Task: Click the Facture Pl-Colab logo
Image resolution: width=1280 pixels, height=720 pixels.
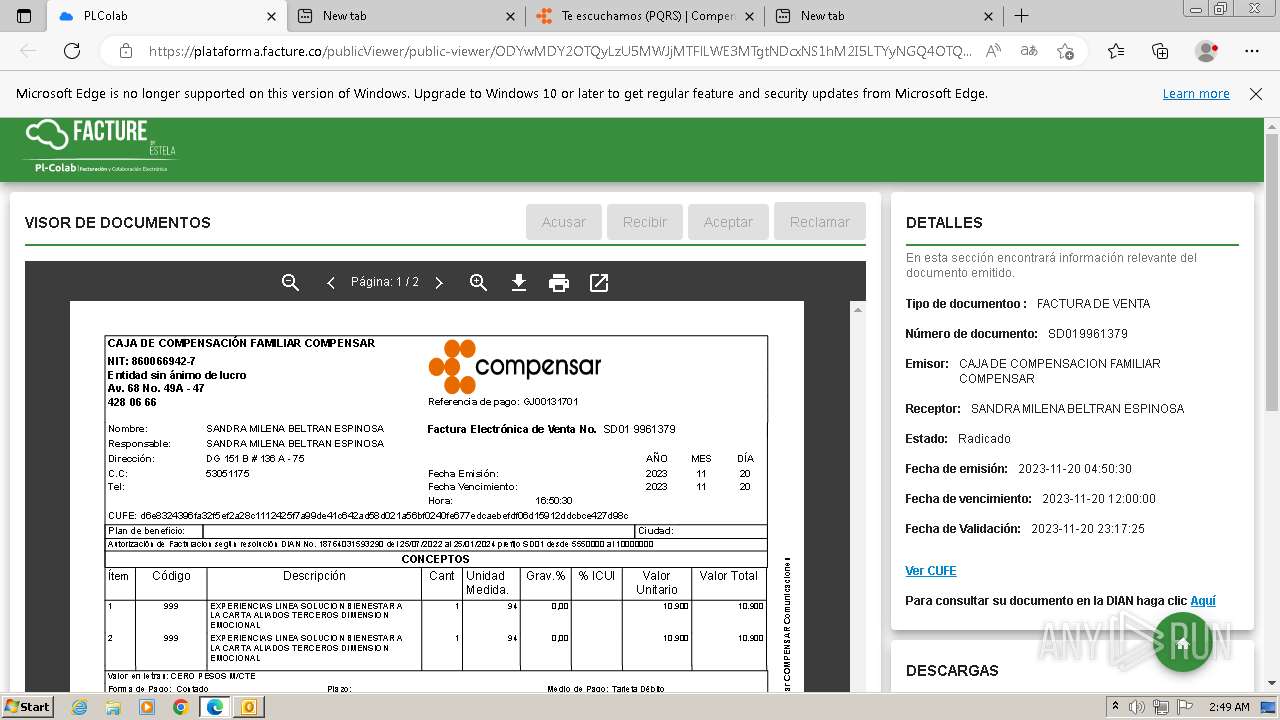Action: coord(100,146)
